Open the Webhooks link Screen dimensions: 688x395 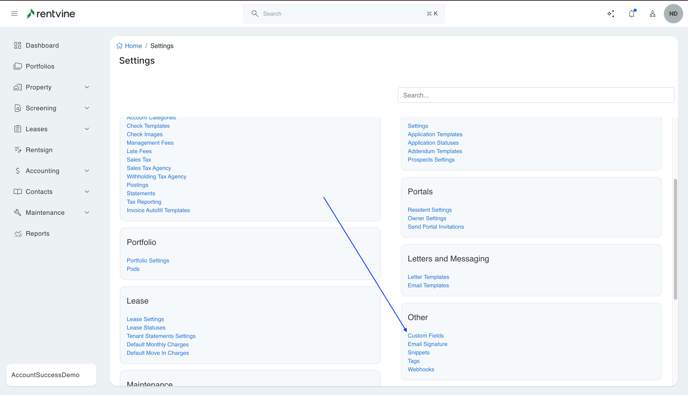click(421, 369)
